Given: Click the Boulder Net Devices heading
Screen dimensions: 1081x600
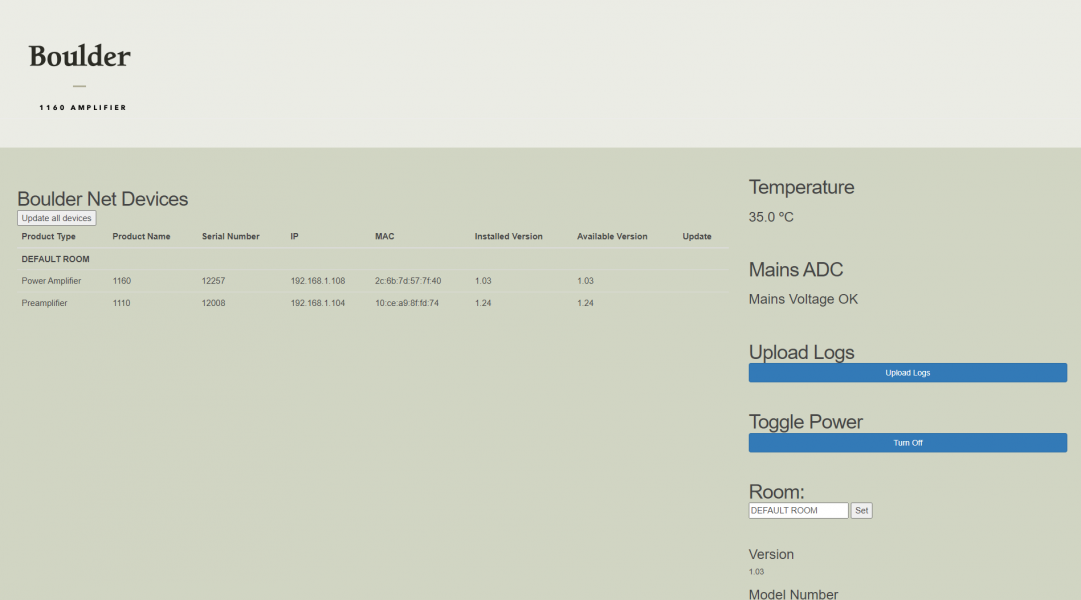Looking at the screenshot, I should click(x=103, y=199).
